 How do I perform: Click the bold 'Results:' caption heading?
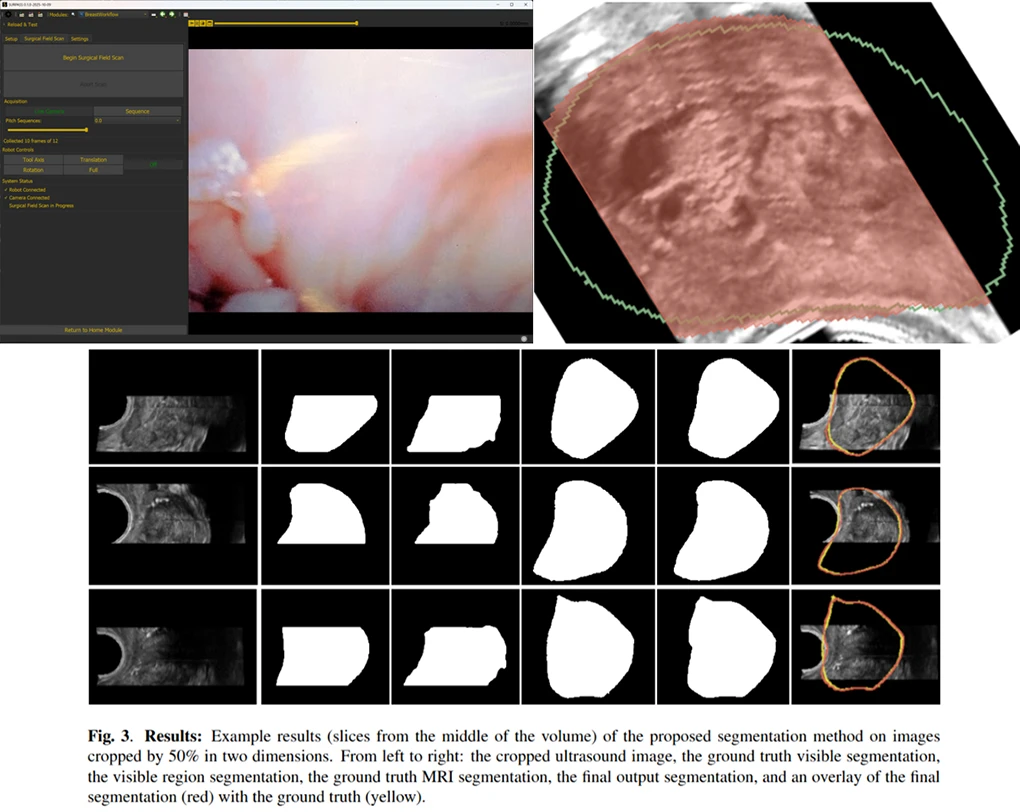[173, 736]
